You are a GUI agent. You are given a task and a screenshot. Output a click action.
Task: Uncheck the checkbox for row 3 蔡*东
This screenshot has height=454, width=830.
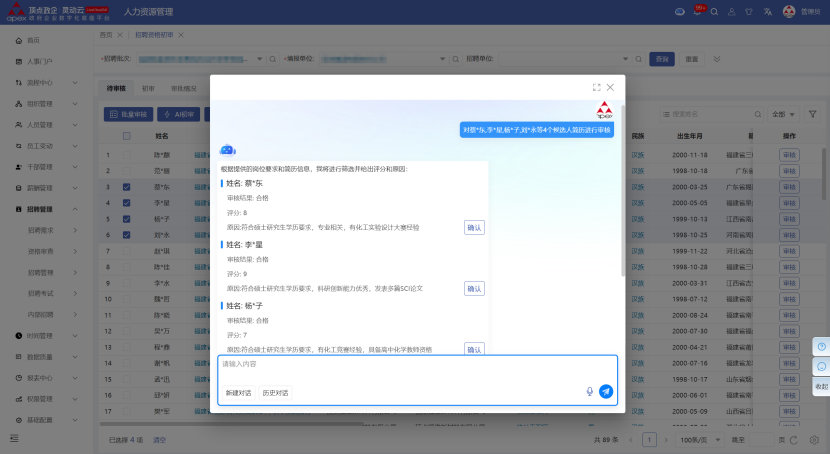[x=126, y=187]
